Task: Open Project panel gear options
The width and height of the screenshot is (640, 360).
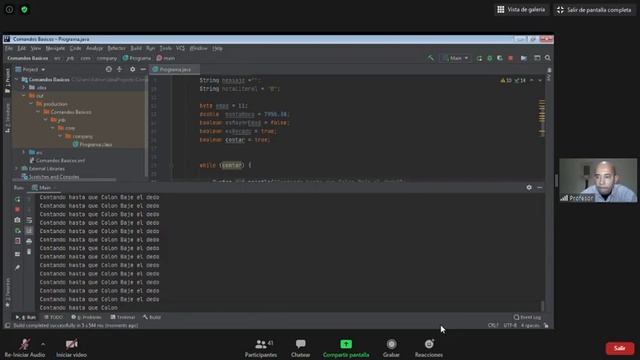Action: pos(132,69)
